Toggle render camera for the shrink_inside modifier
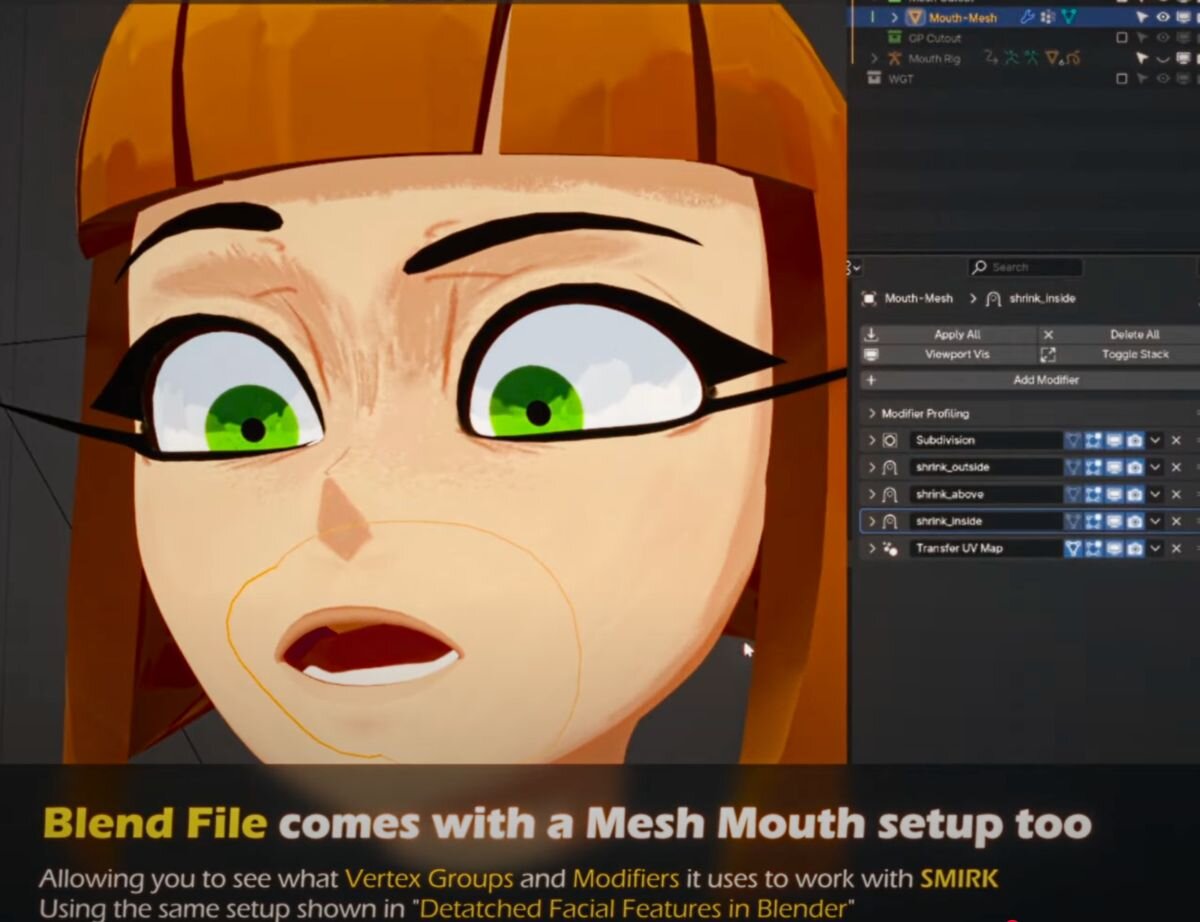Image resolution: width=1200 pixels, height=922 pixels. pos(1135,521)
